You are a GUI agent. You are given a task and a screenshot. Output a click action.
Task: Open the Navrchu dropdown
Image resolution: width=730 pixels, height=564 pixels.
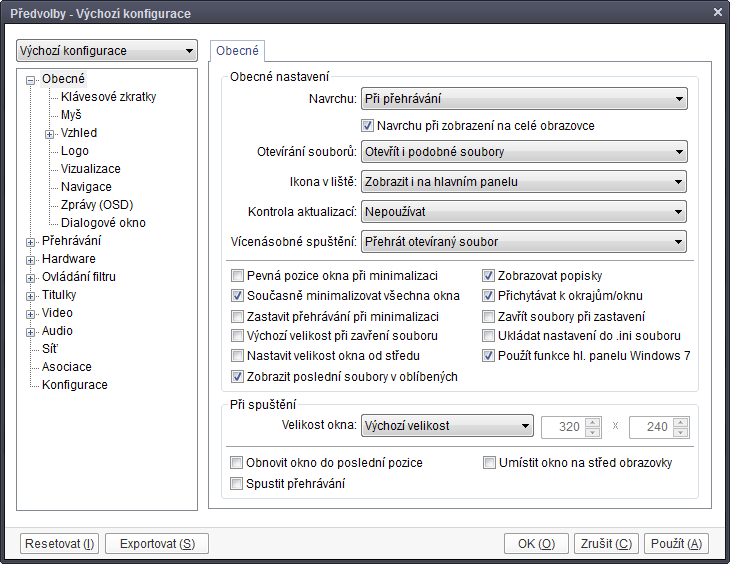523,99
